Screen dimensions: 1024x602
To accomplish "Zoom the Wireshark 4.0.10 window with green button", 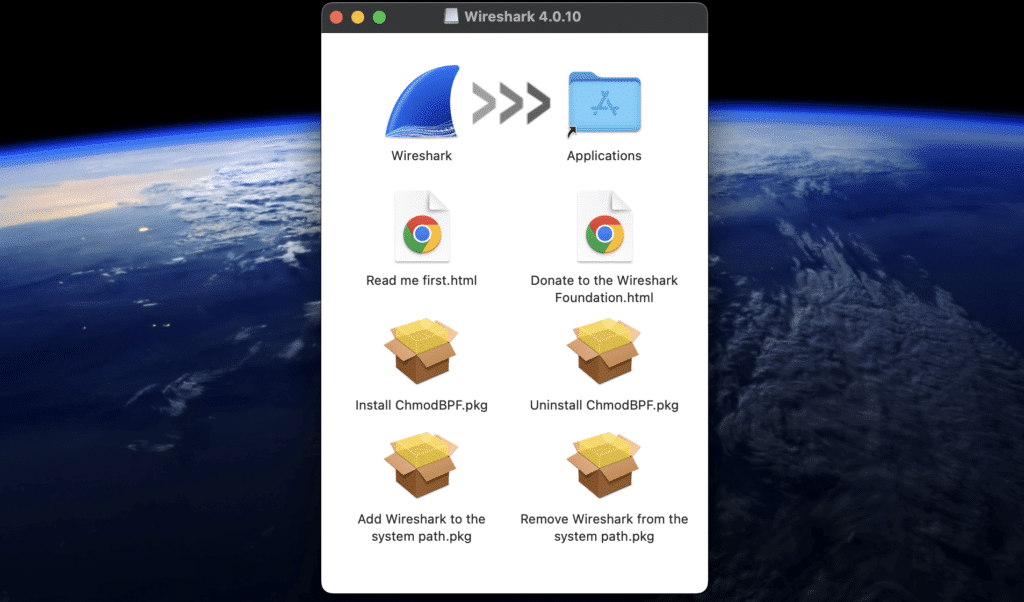I will (x=379, y=17).
